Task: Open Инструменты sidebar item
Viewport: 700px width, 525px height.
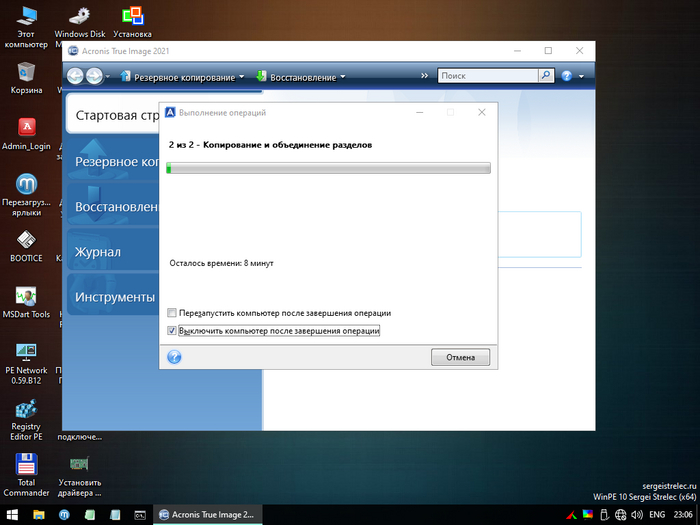Action: coord(113,297)
